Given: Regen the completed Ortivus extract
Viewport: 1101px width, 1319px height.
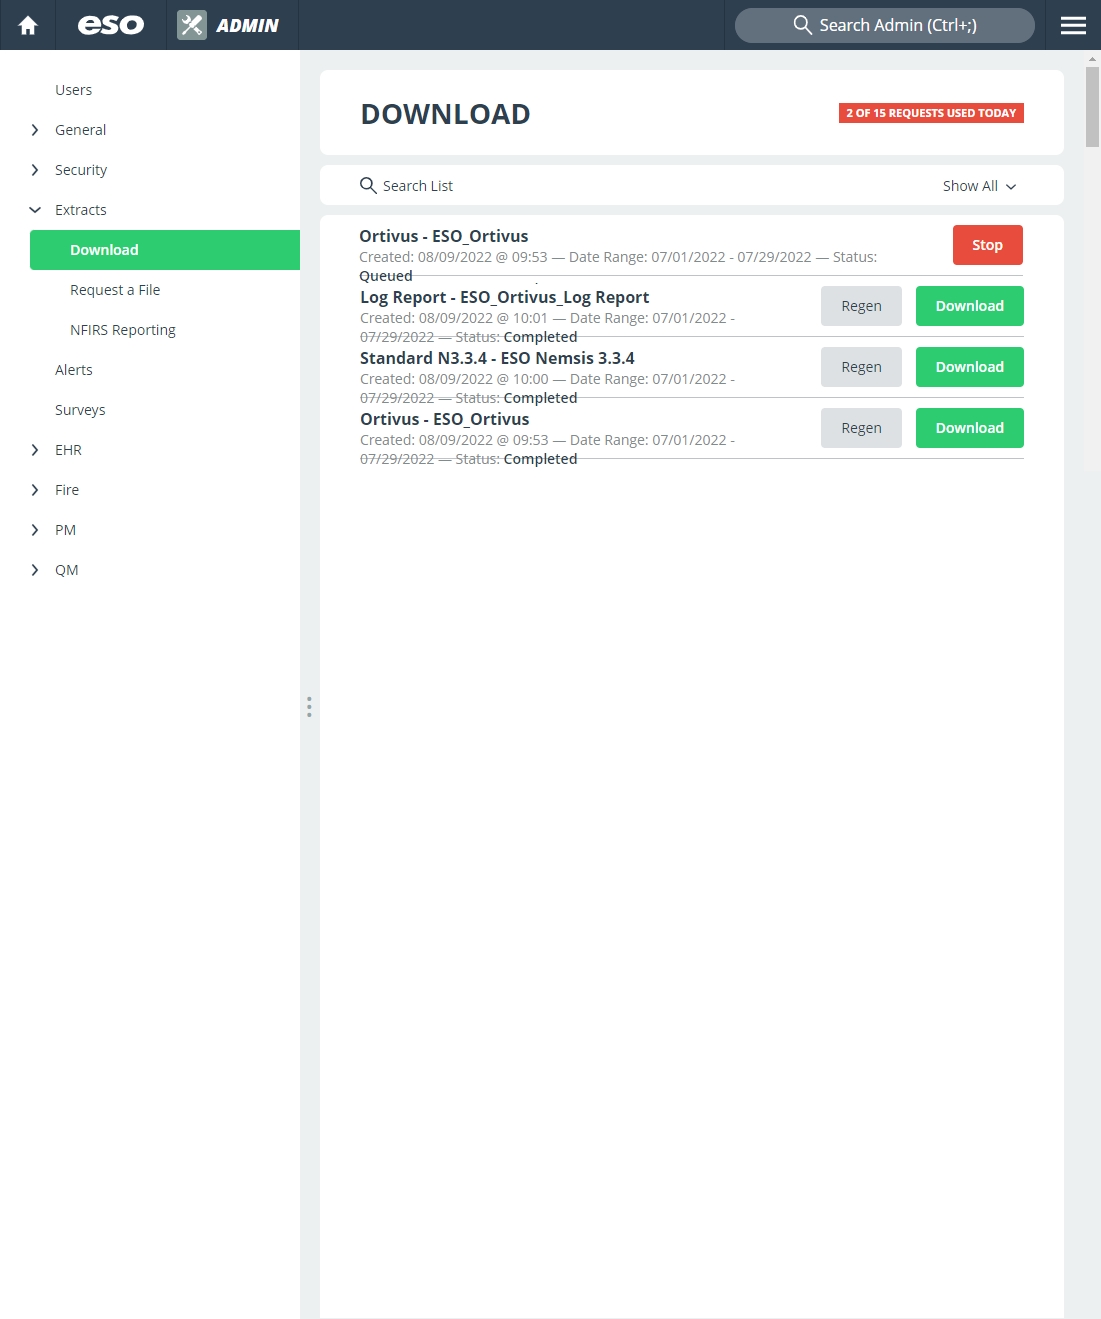Looking at the screenshot, I should click(861, 428).
